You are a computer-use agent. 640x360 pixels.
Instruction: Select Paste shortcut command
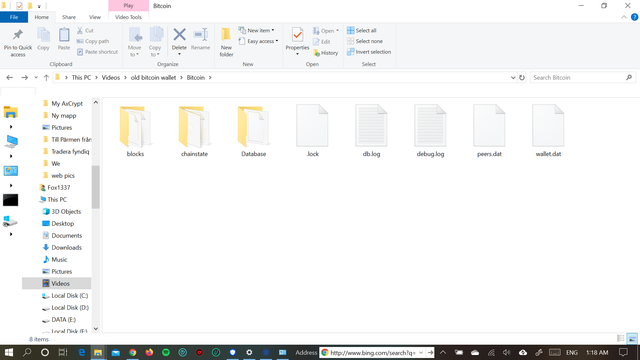[x=97, y=52]
